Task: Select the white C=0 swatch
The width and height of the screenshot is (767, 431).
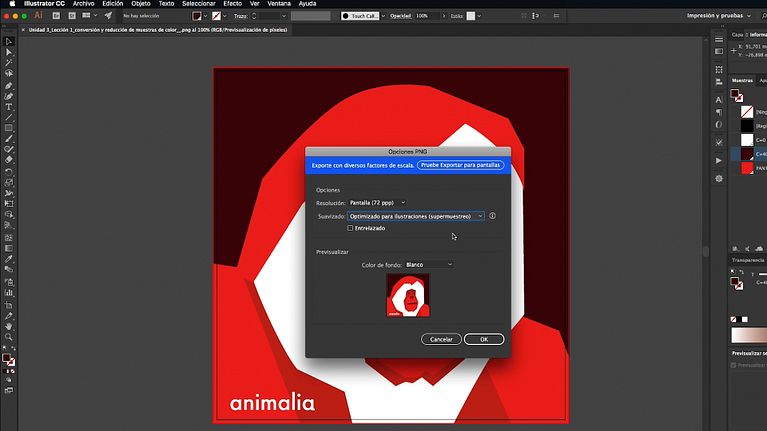Action: tap(747, 140)
